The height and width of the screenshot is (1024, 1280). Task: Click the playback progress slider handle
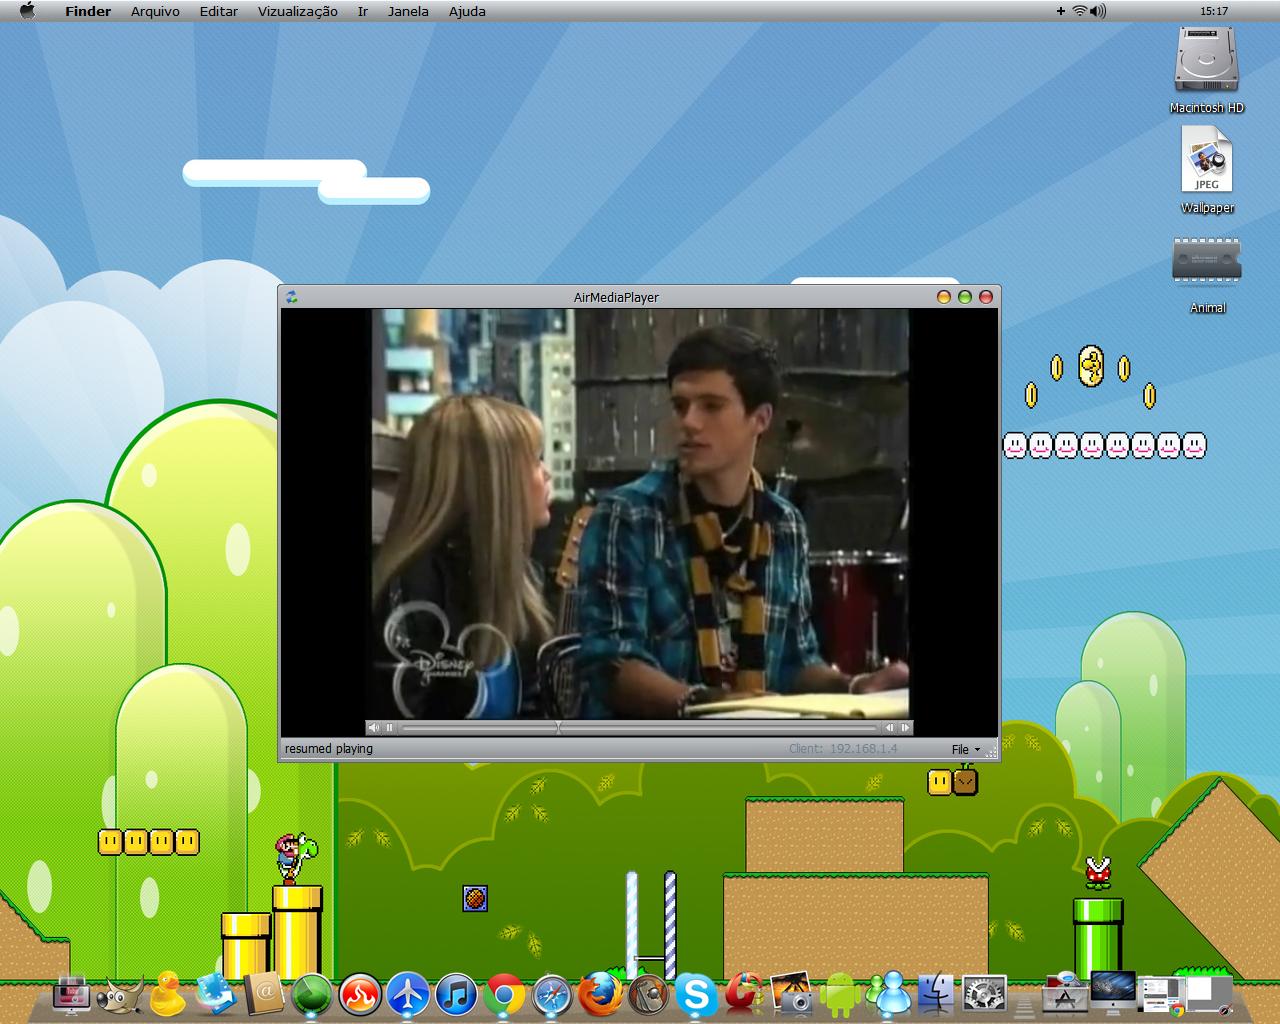(x=559, y=728)
